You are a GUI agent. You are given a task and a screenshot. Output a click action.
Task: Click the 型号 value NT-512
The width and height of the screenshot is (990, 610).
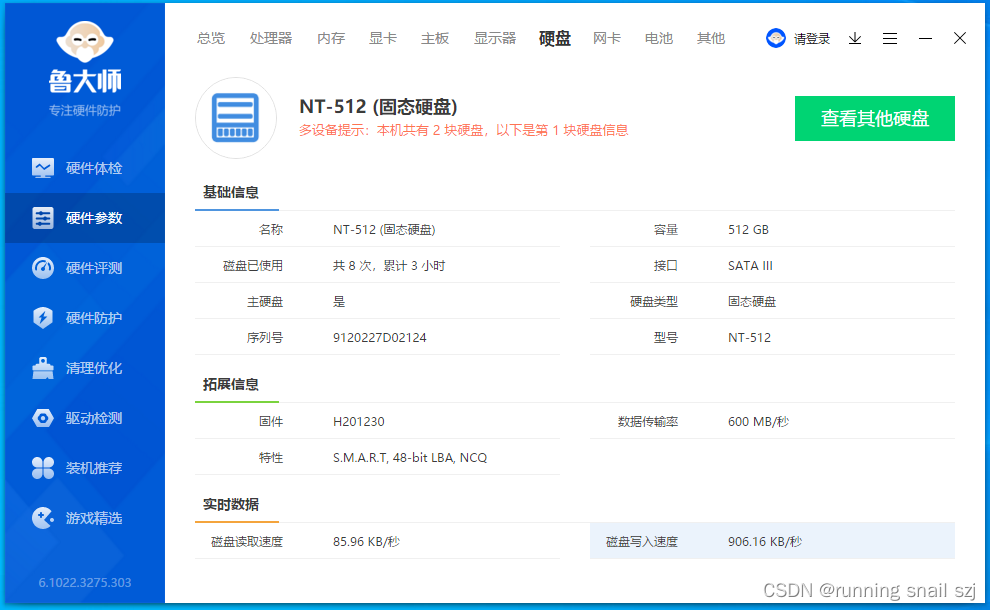749,338
